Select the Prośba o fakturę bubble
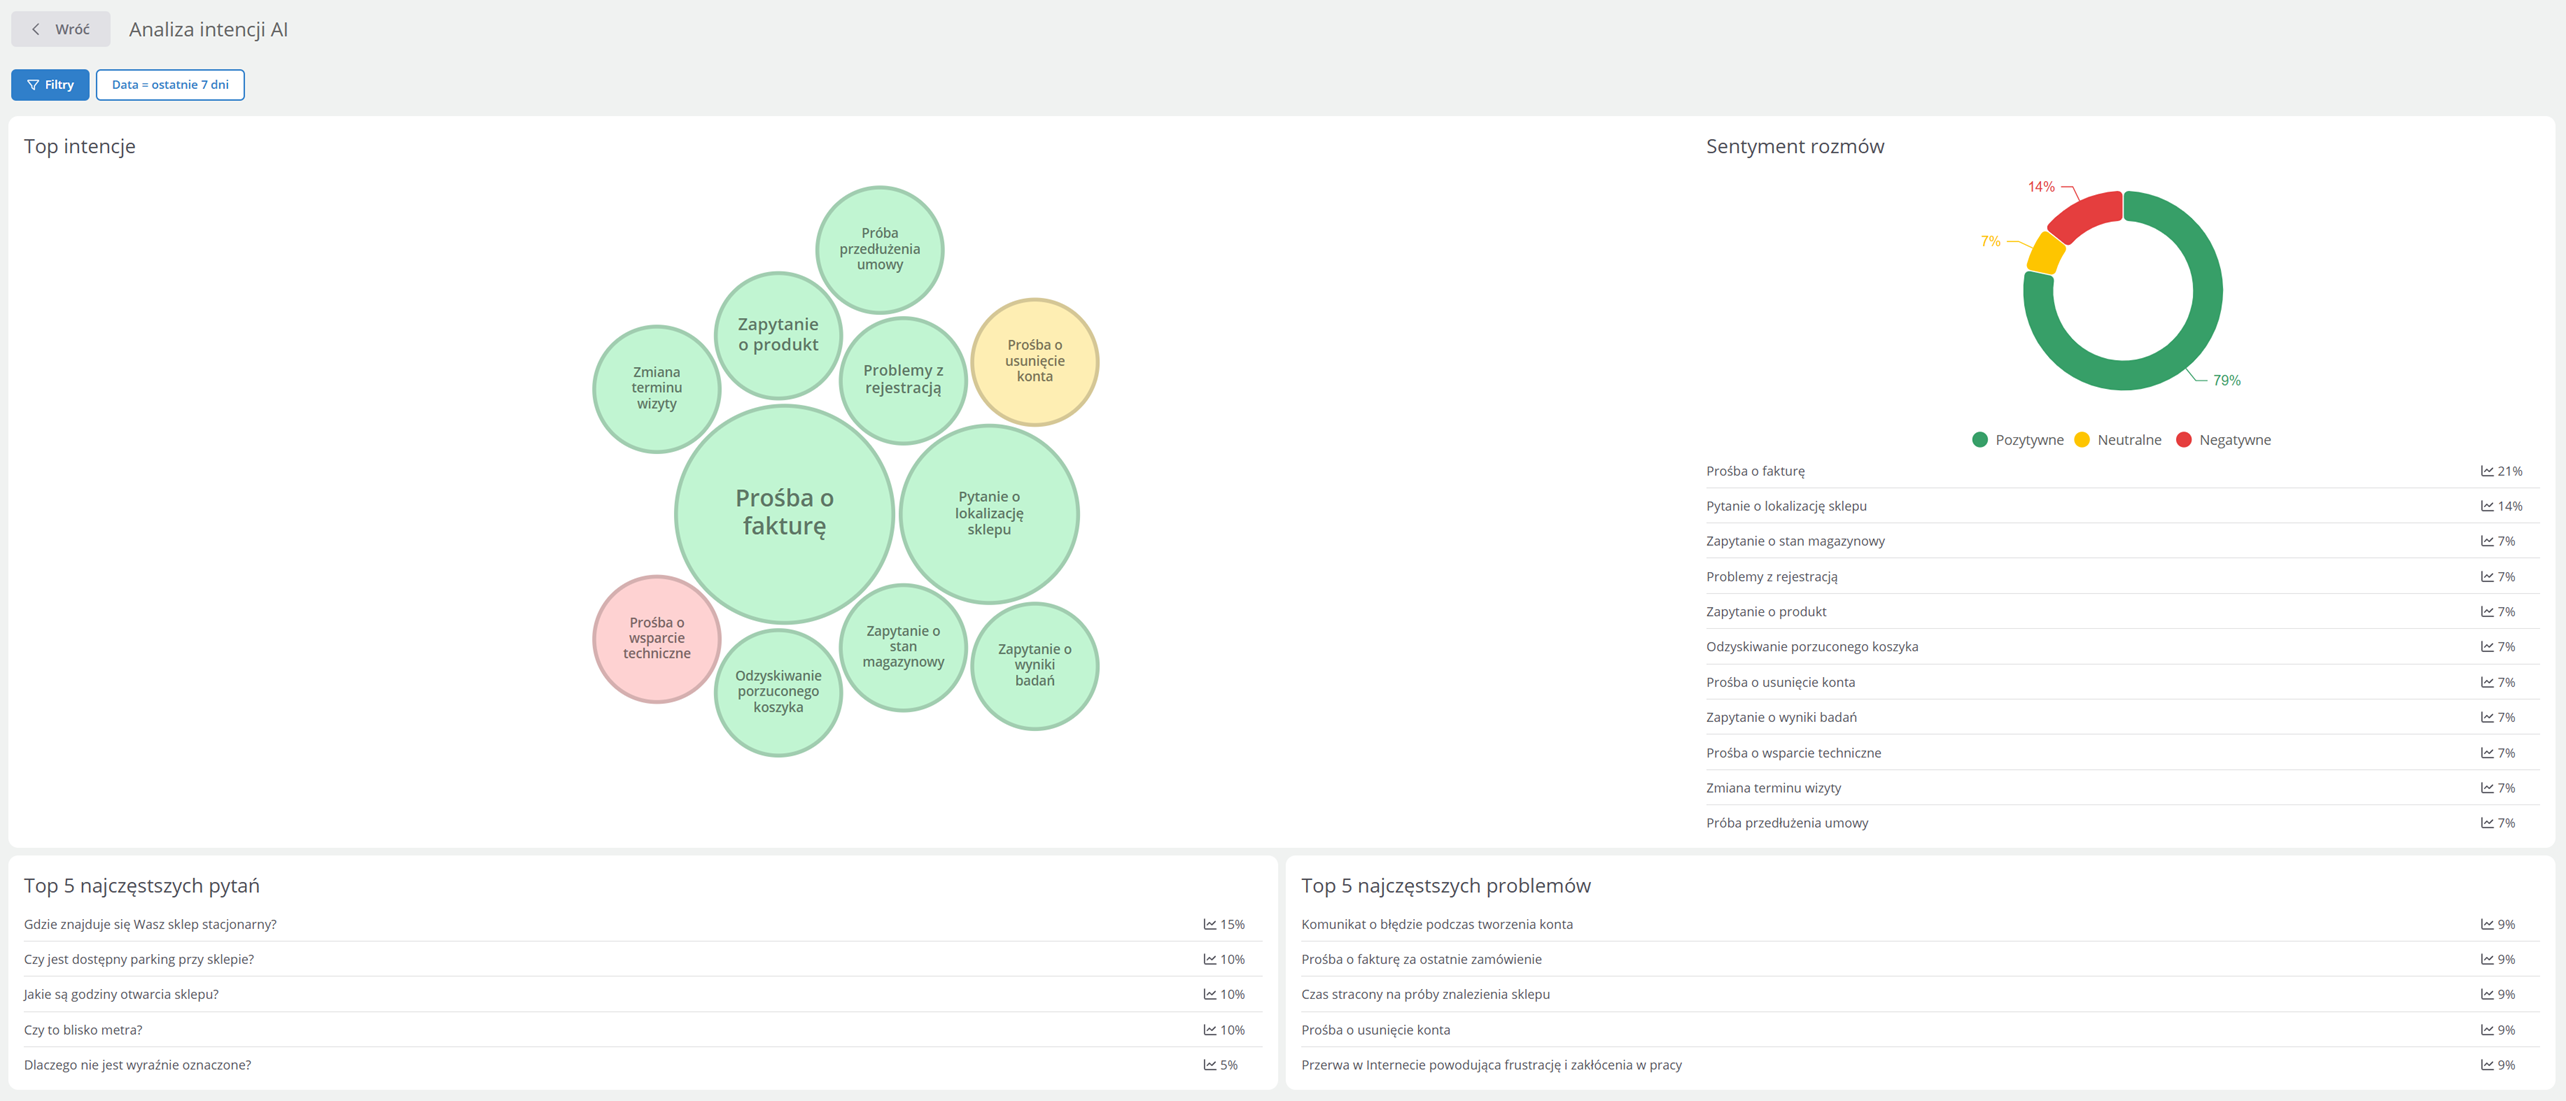Viewport: 2566px width, 1101px height. [x=784, y=512]
